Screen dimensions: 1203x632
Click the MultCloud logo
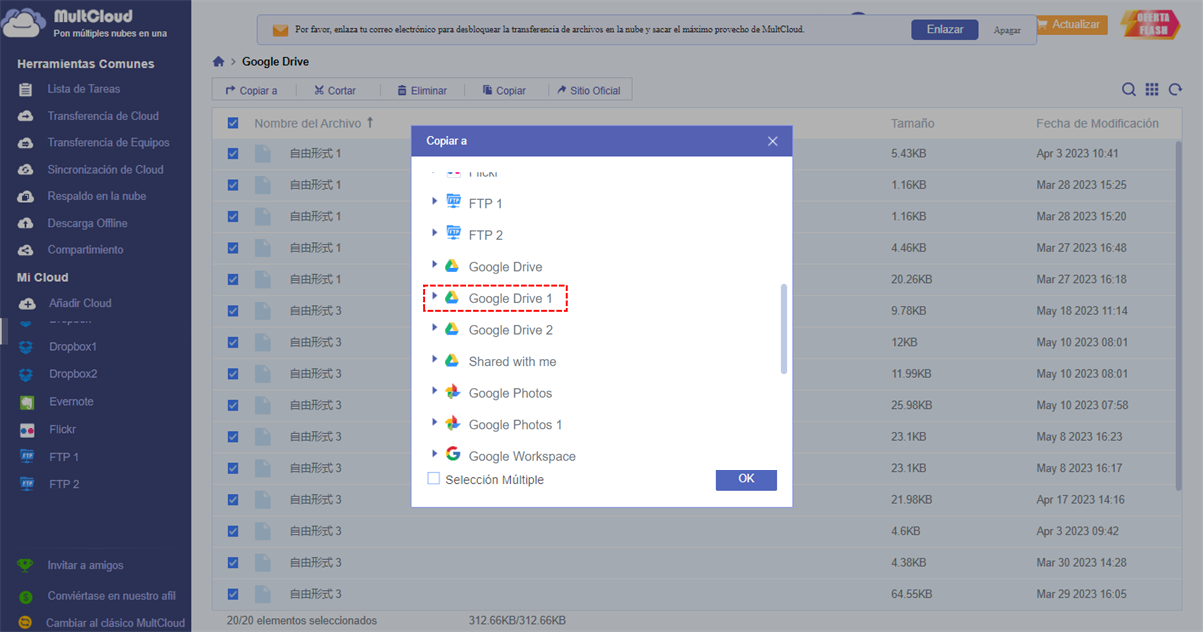pyautogui.click(x=85, y=24)
